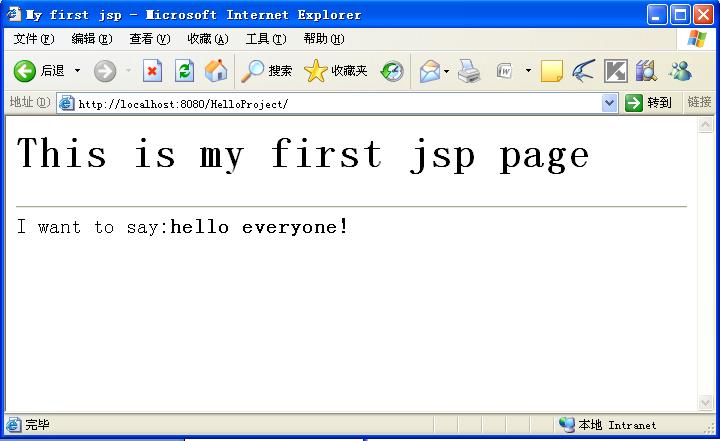Open the Favorites (收藏夹) star button
This screenshot has width=720, height=441.
336,71
